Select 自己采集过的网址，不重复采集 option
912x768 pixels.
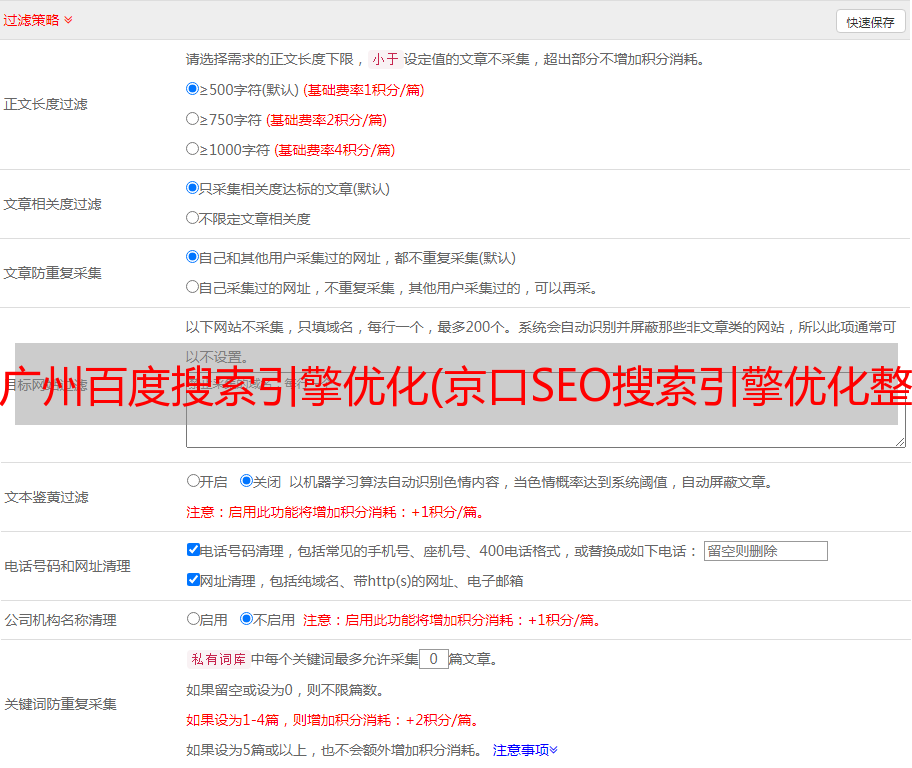193,287
